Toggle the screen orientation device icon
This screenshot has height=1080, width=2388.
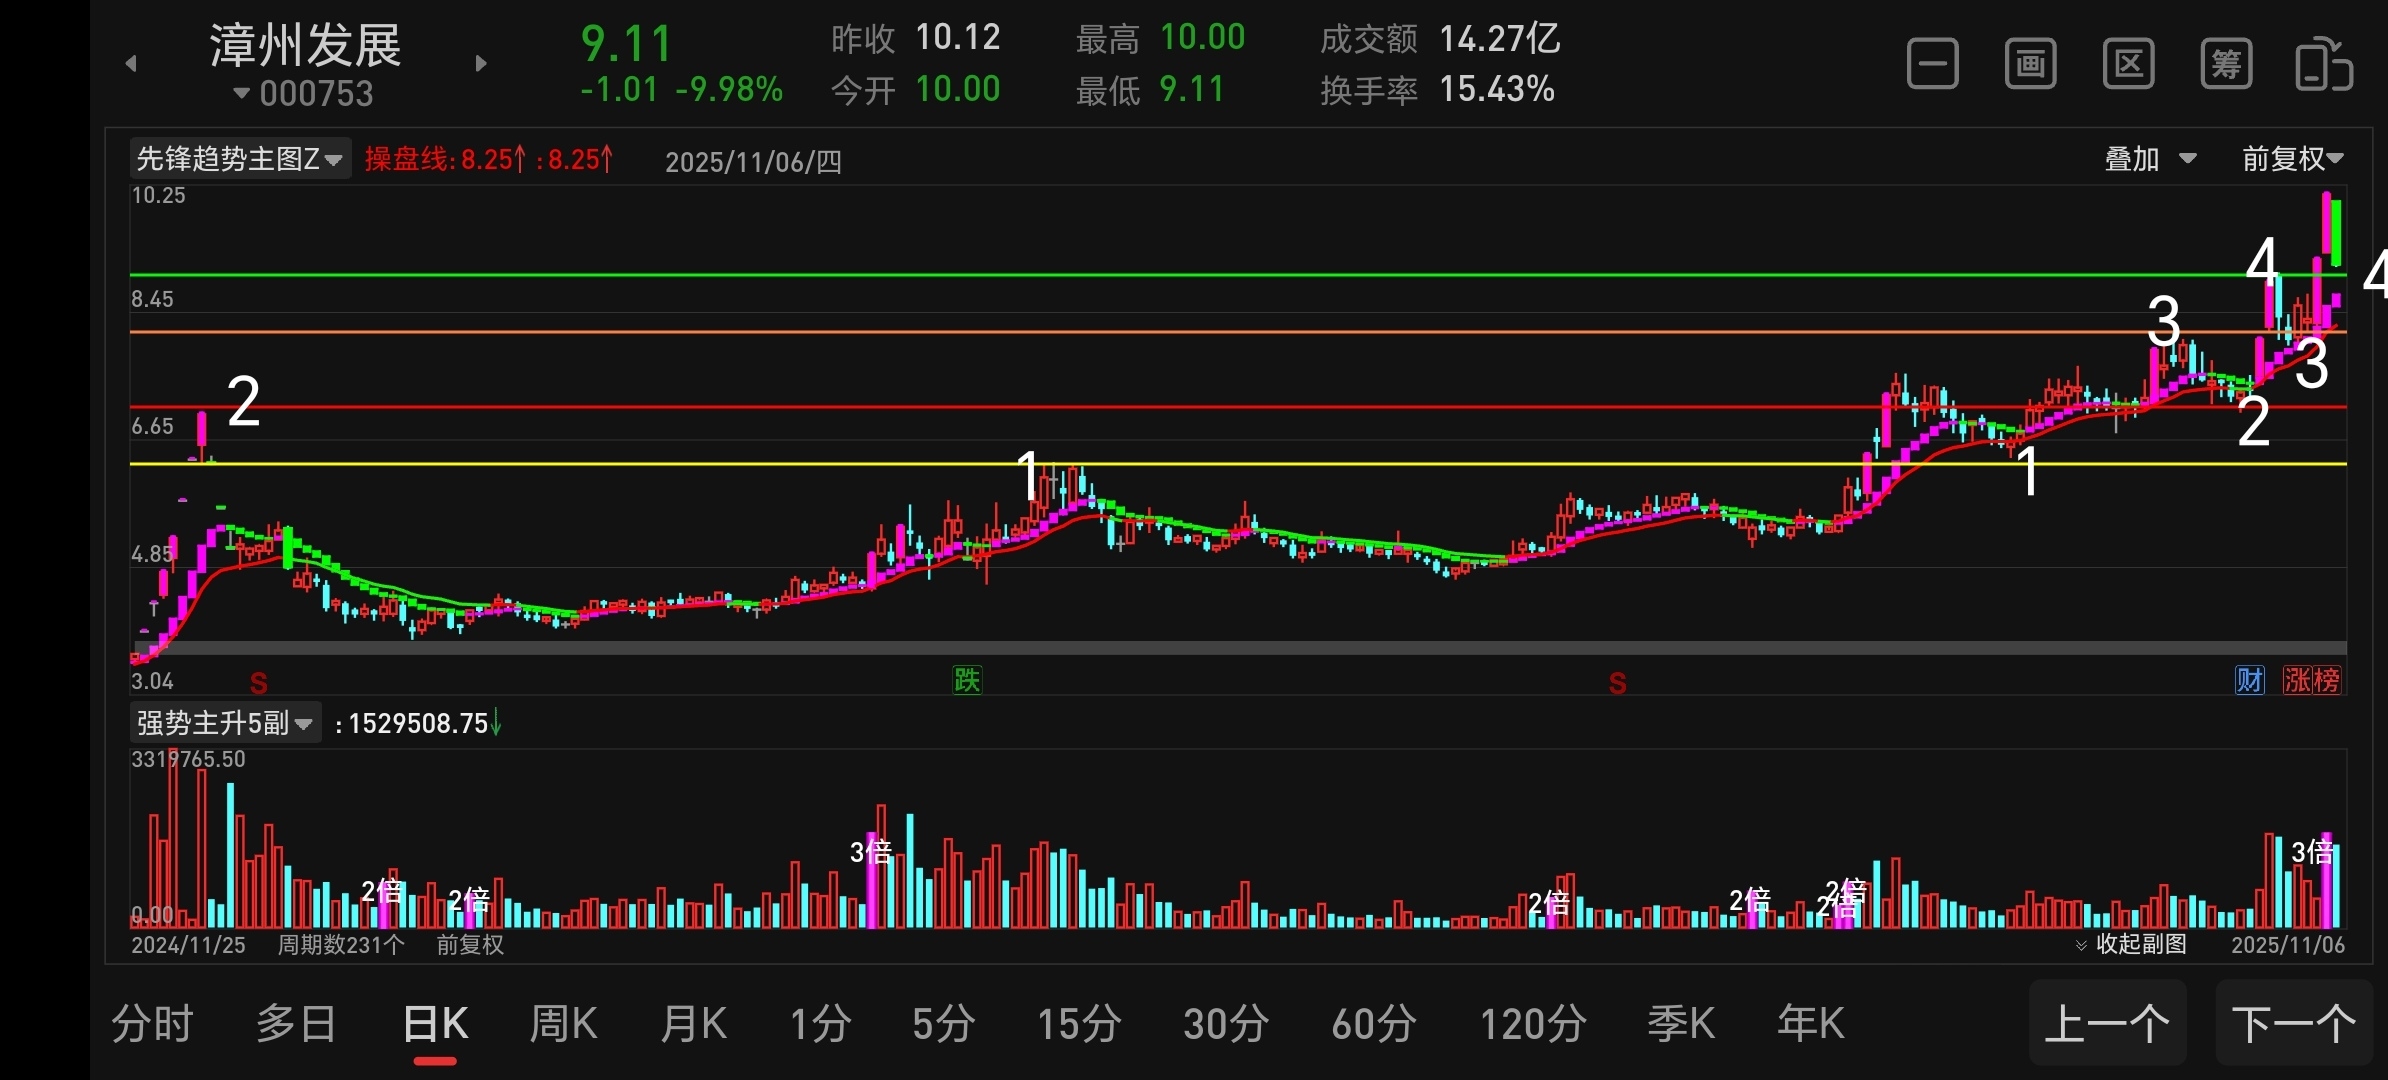[2323, 65]
